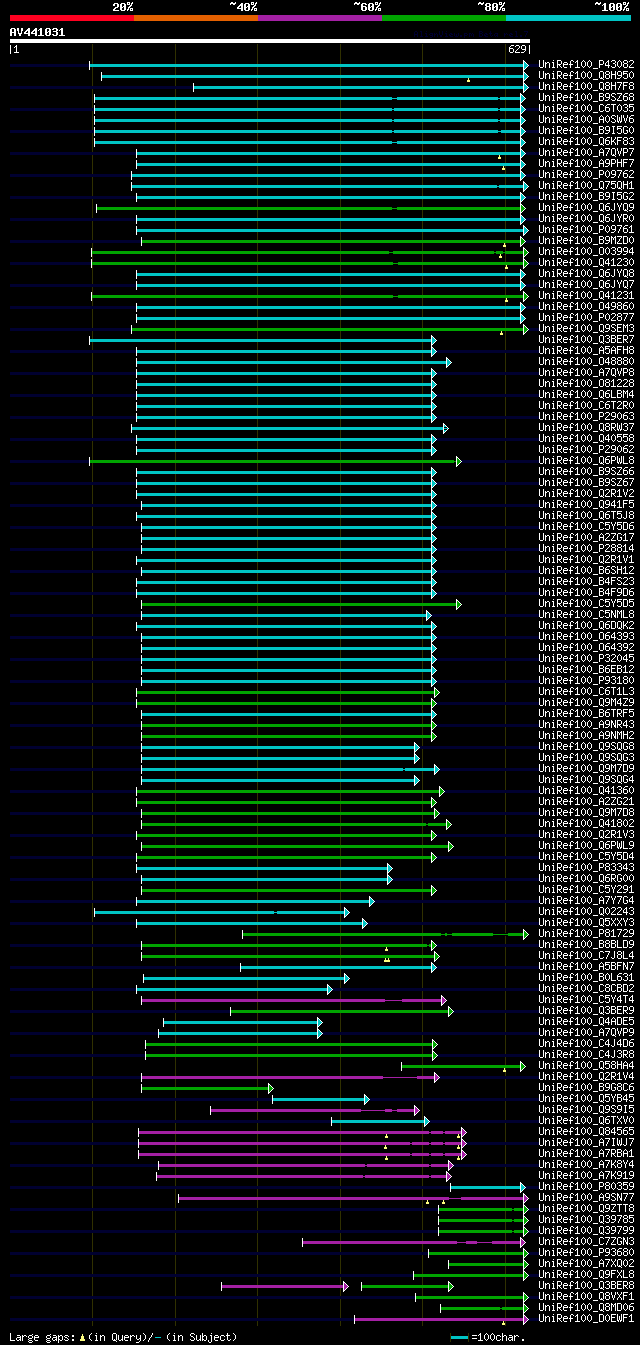Select the UniRef100_Q941F5 label
Screen dimensions: 640x1345
584,504
